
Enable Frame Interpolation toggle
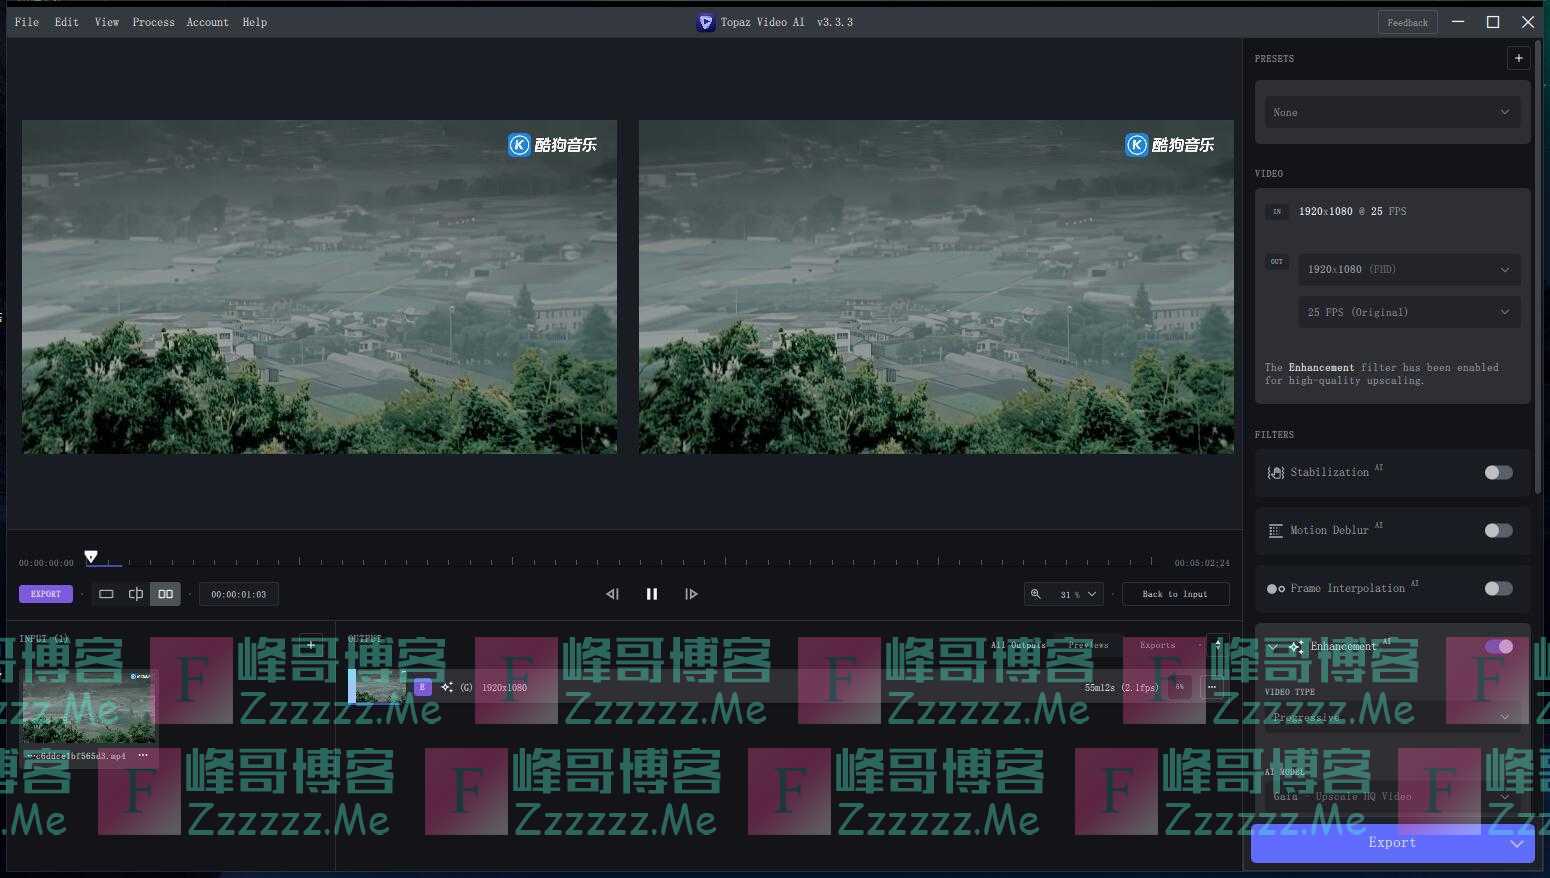(x=1498, y=588)
